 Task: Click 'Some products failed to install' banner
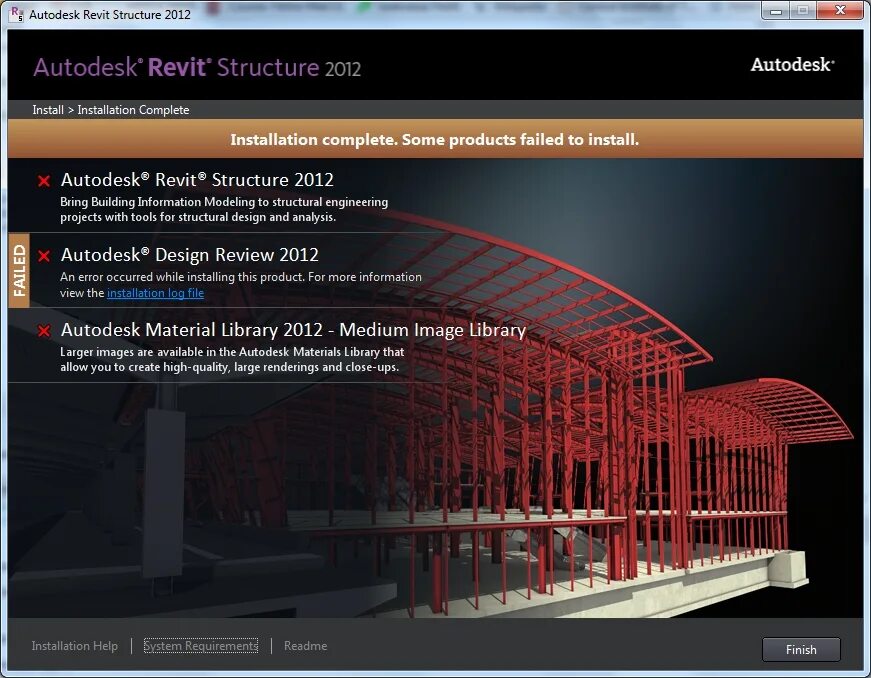click(x=435, y=139)
